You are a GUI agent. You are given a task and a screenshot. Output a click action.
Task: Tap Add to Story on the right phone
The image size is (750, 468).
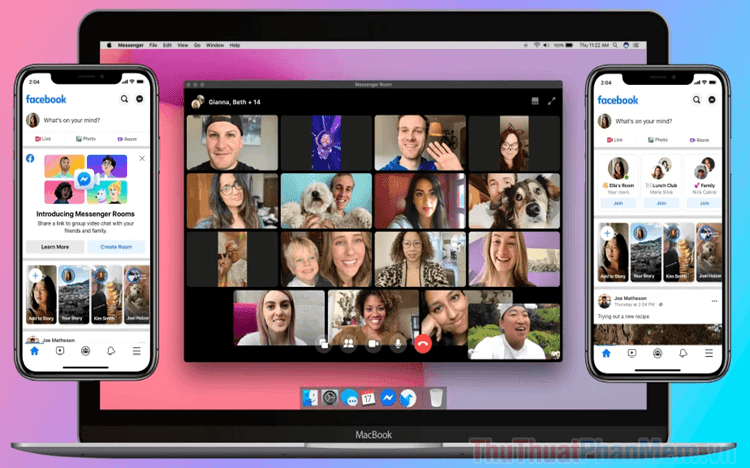(613, 252)
